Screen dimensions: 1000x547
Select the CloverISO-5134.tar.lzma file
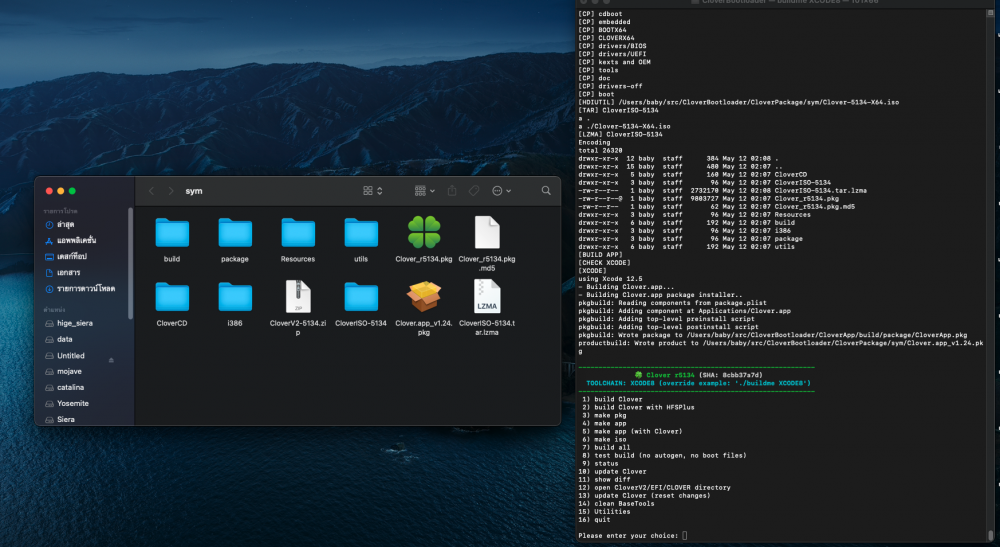pyautogui.click(x=487, y=296)
